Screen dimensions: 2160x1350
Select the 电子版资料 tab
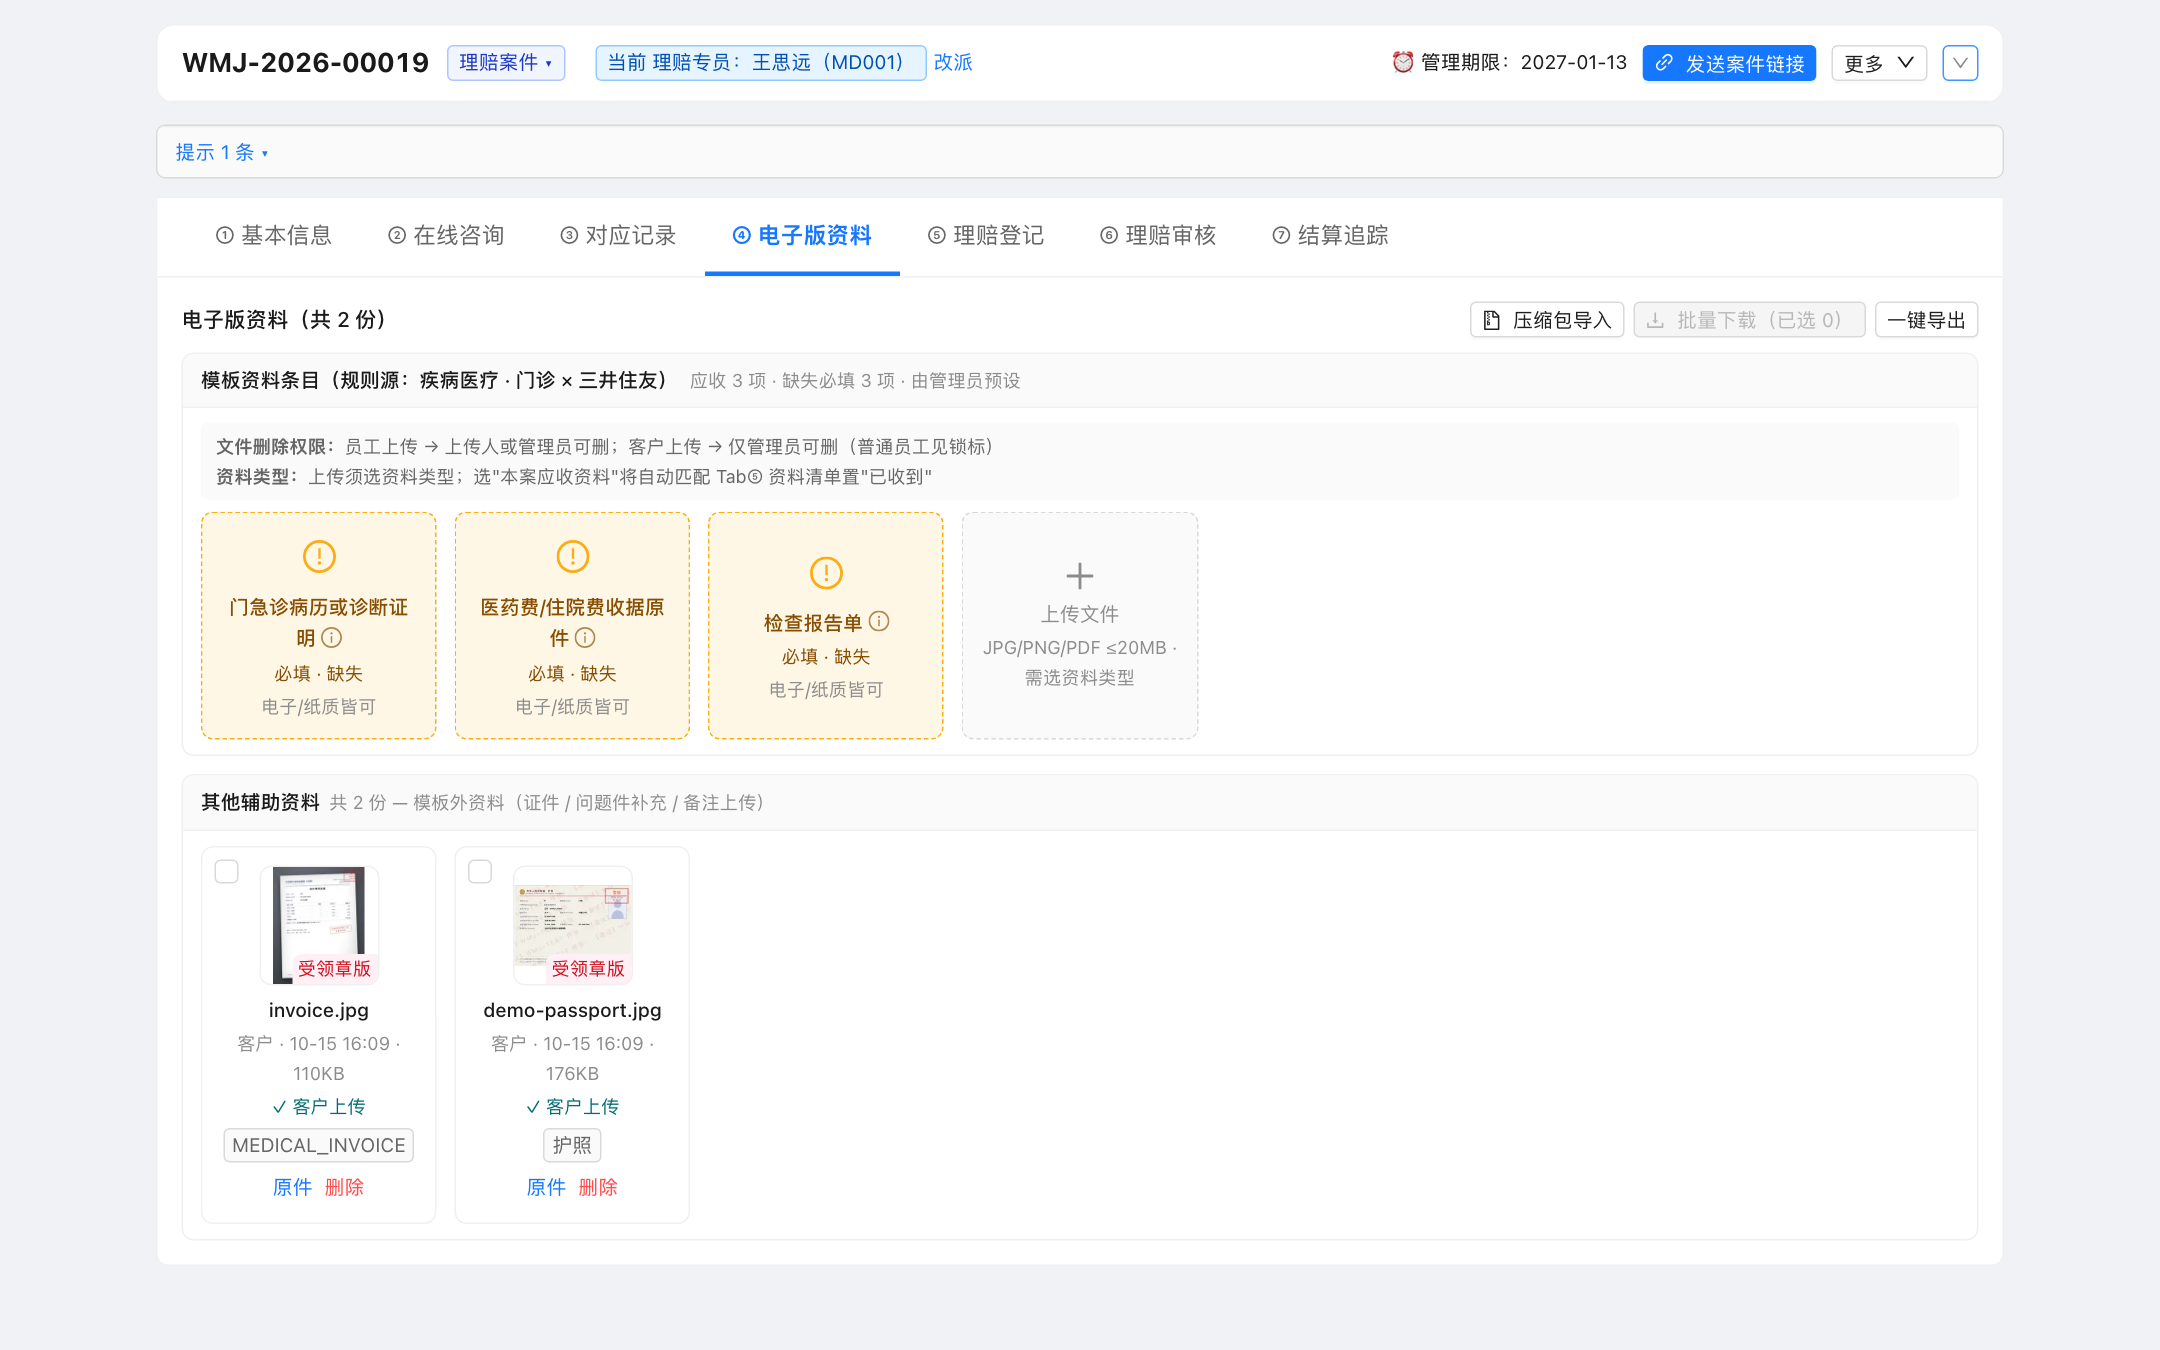coord(802,236)
